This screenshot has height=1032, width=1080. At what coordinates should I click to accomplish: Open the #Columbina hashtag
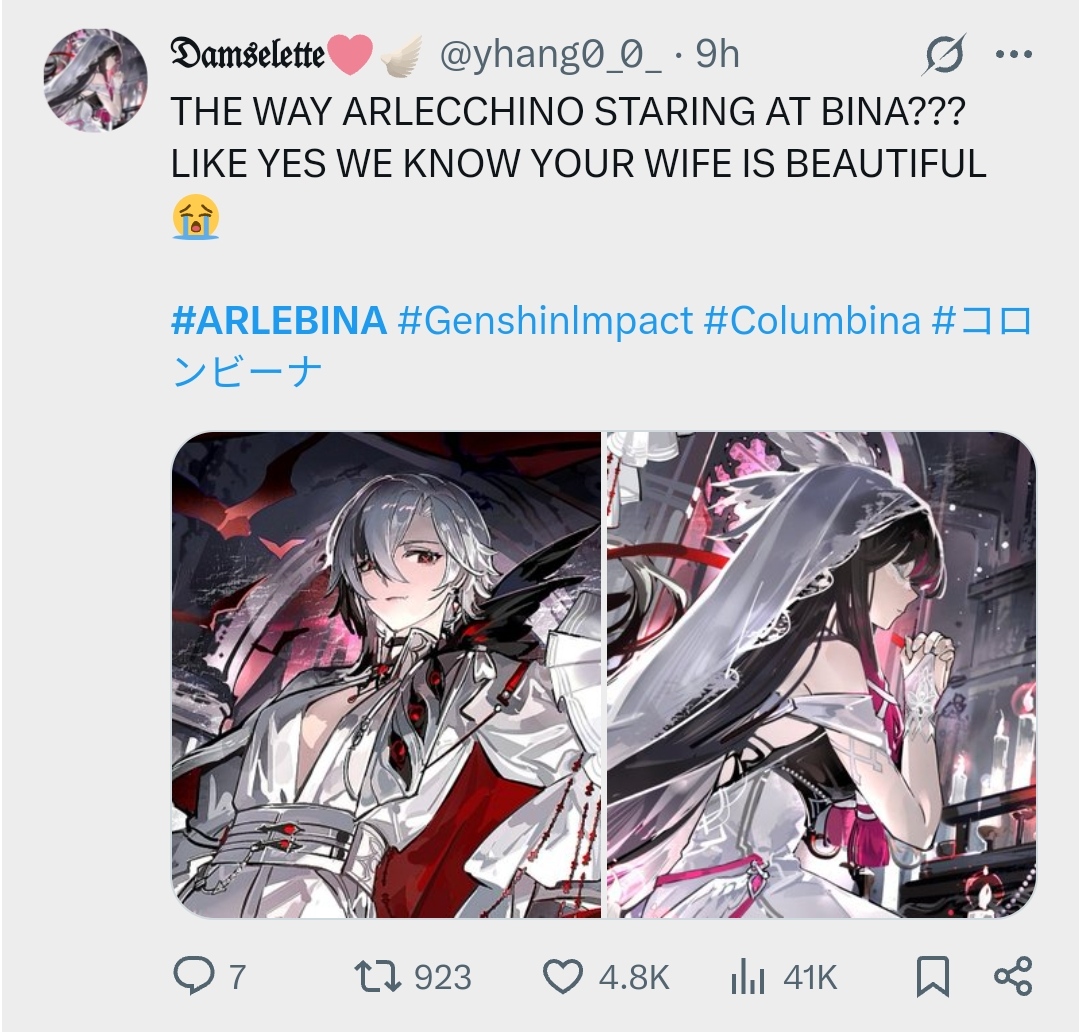(812, 320)
